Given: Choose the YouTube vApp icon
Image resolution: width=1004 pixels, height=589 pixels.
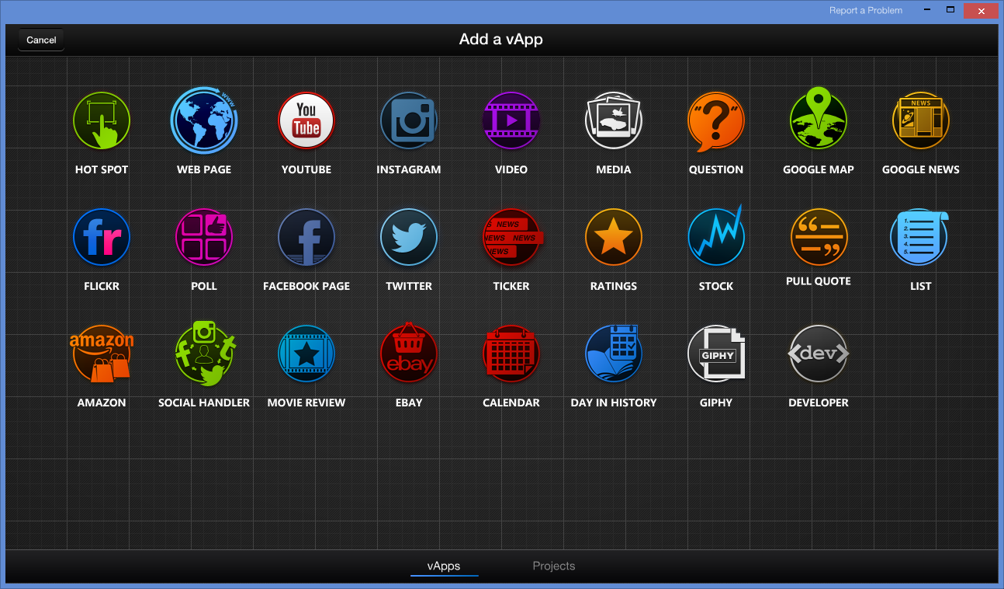Looking at the screenshot, I should tap(306, 121).
